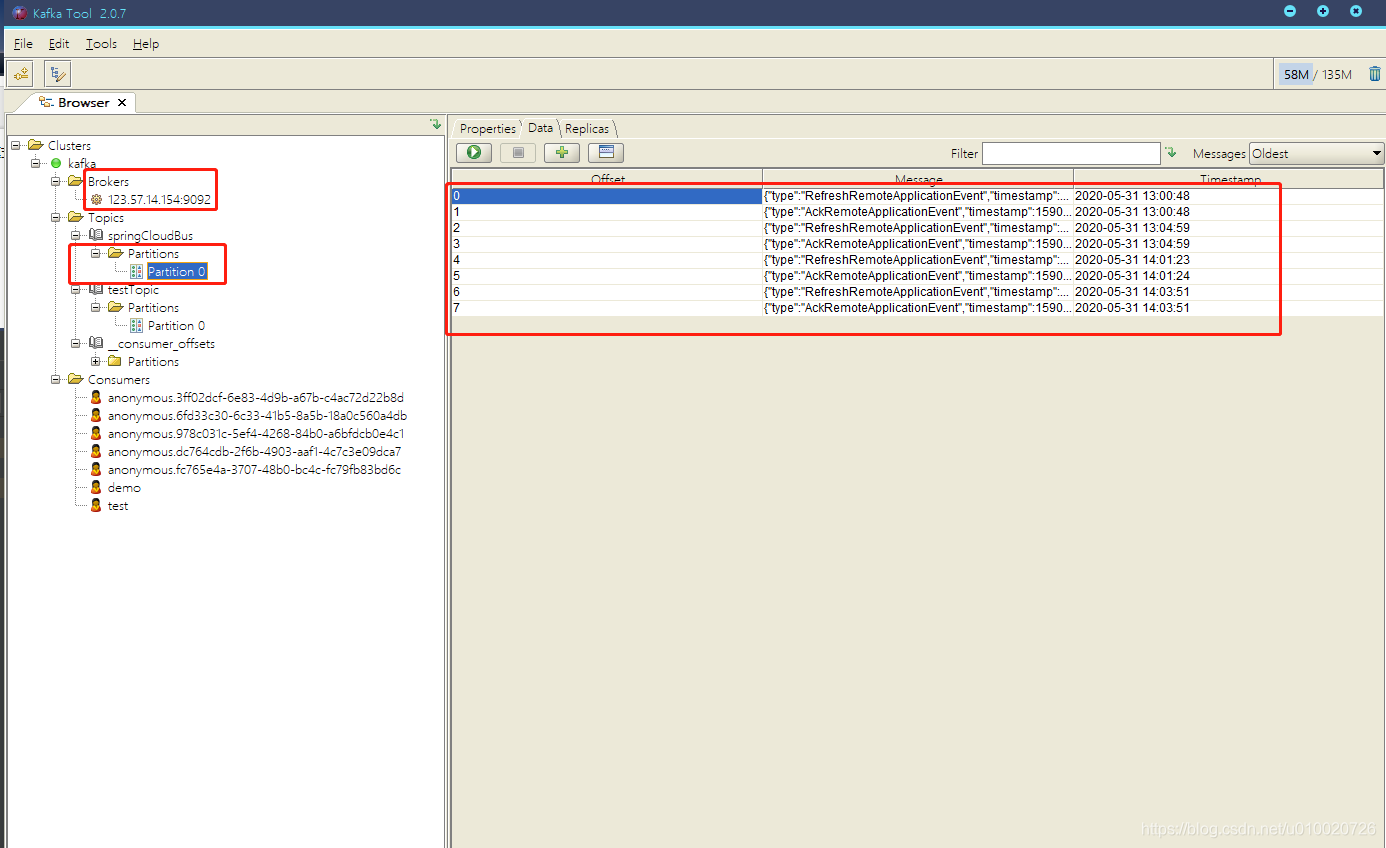Collapse the Topics folder

(56, 217)
